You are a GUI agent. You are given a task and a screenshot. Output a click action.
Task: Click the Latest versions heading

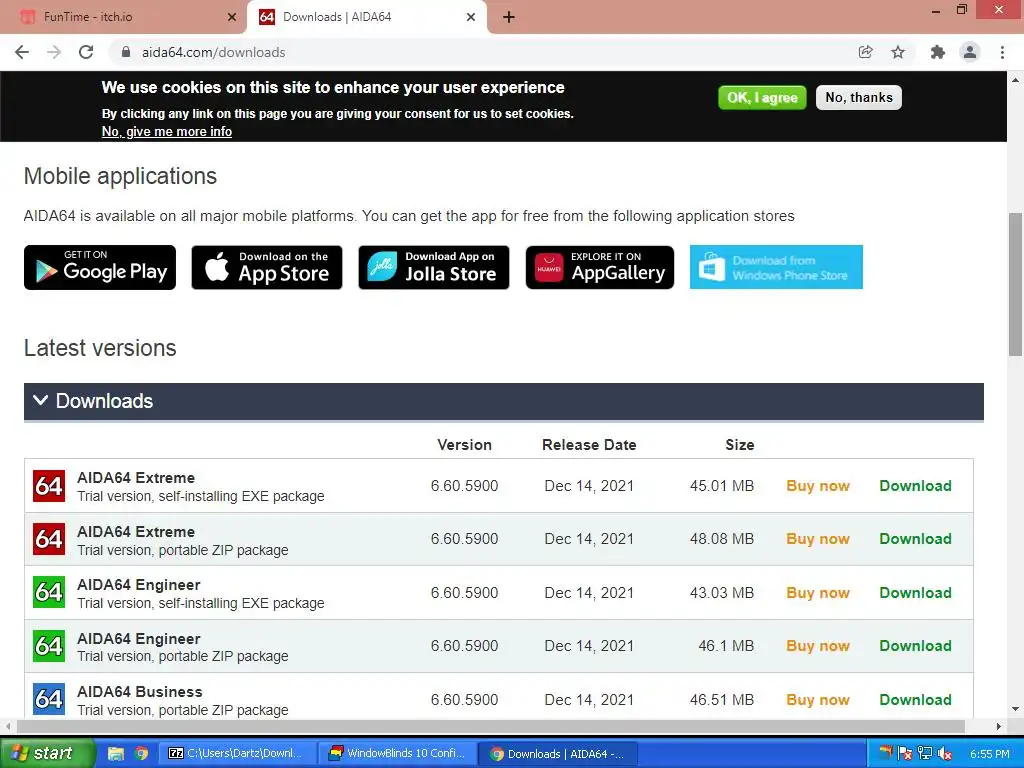[100, 348]
